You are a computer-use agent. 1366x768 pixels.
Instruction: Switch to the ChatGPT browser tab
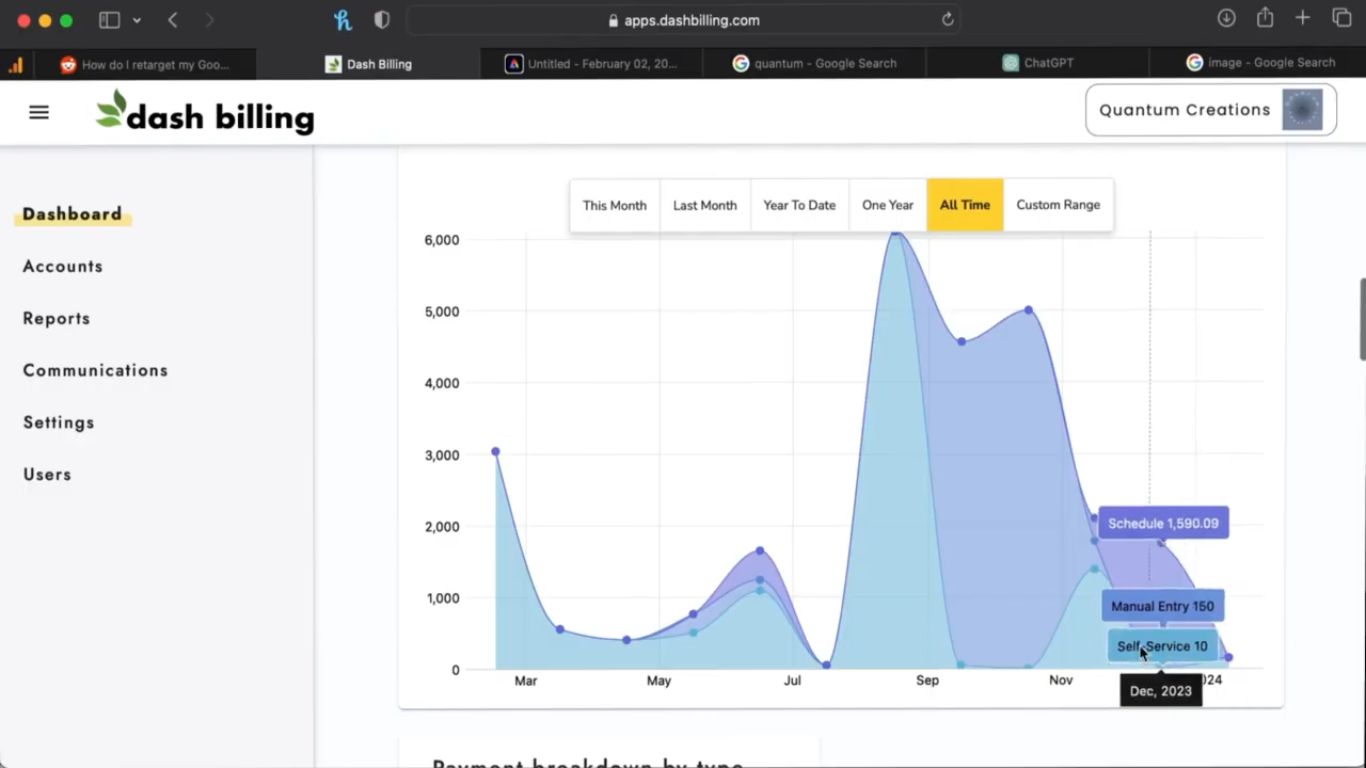[1038, 63]
